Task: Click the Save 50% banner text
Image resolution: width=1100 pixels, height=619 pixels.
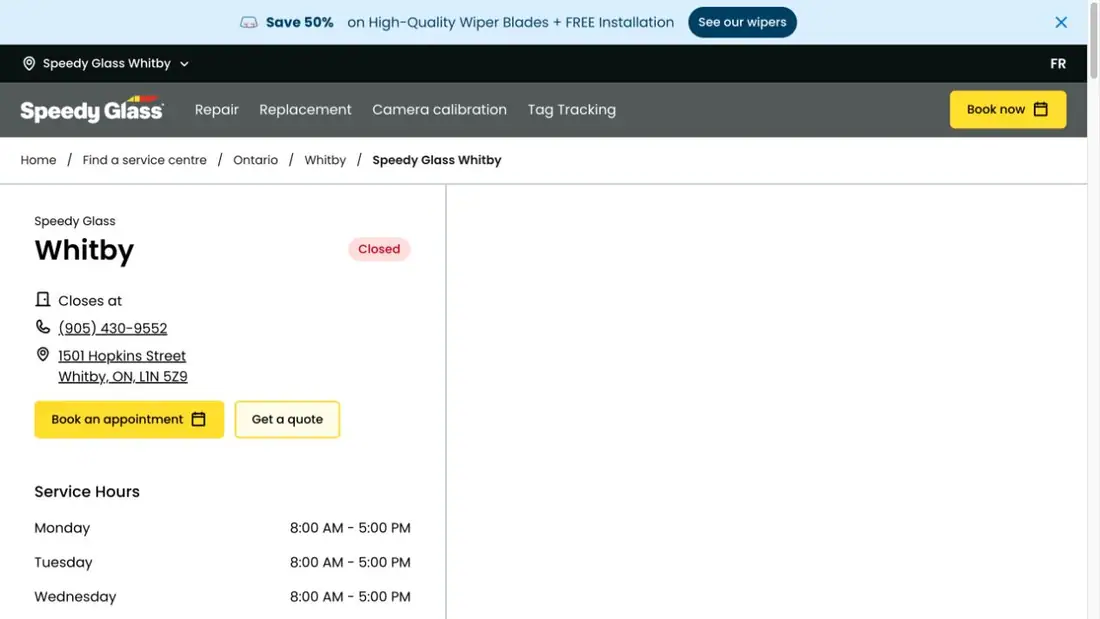Action: pos(300,22)
